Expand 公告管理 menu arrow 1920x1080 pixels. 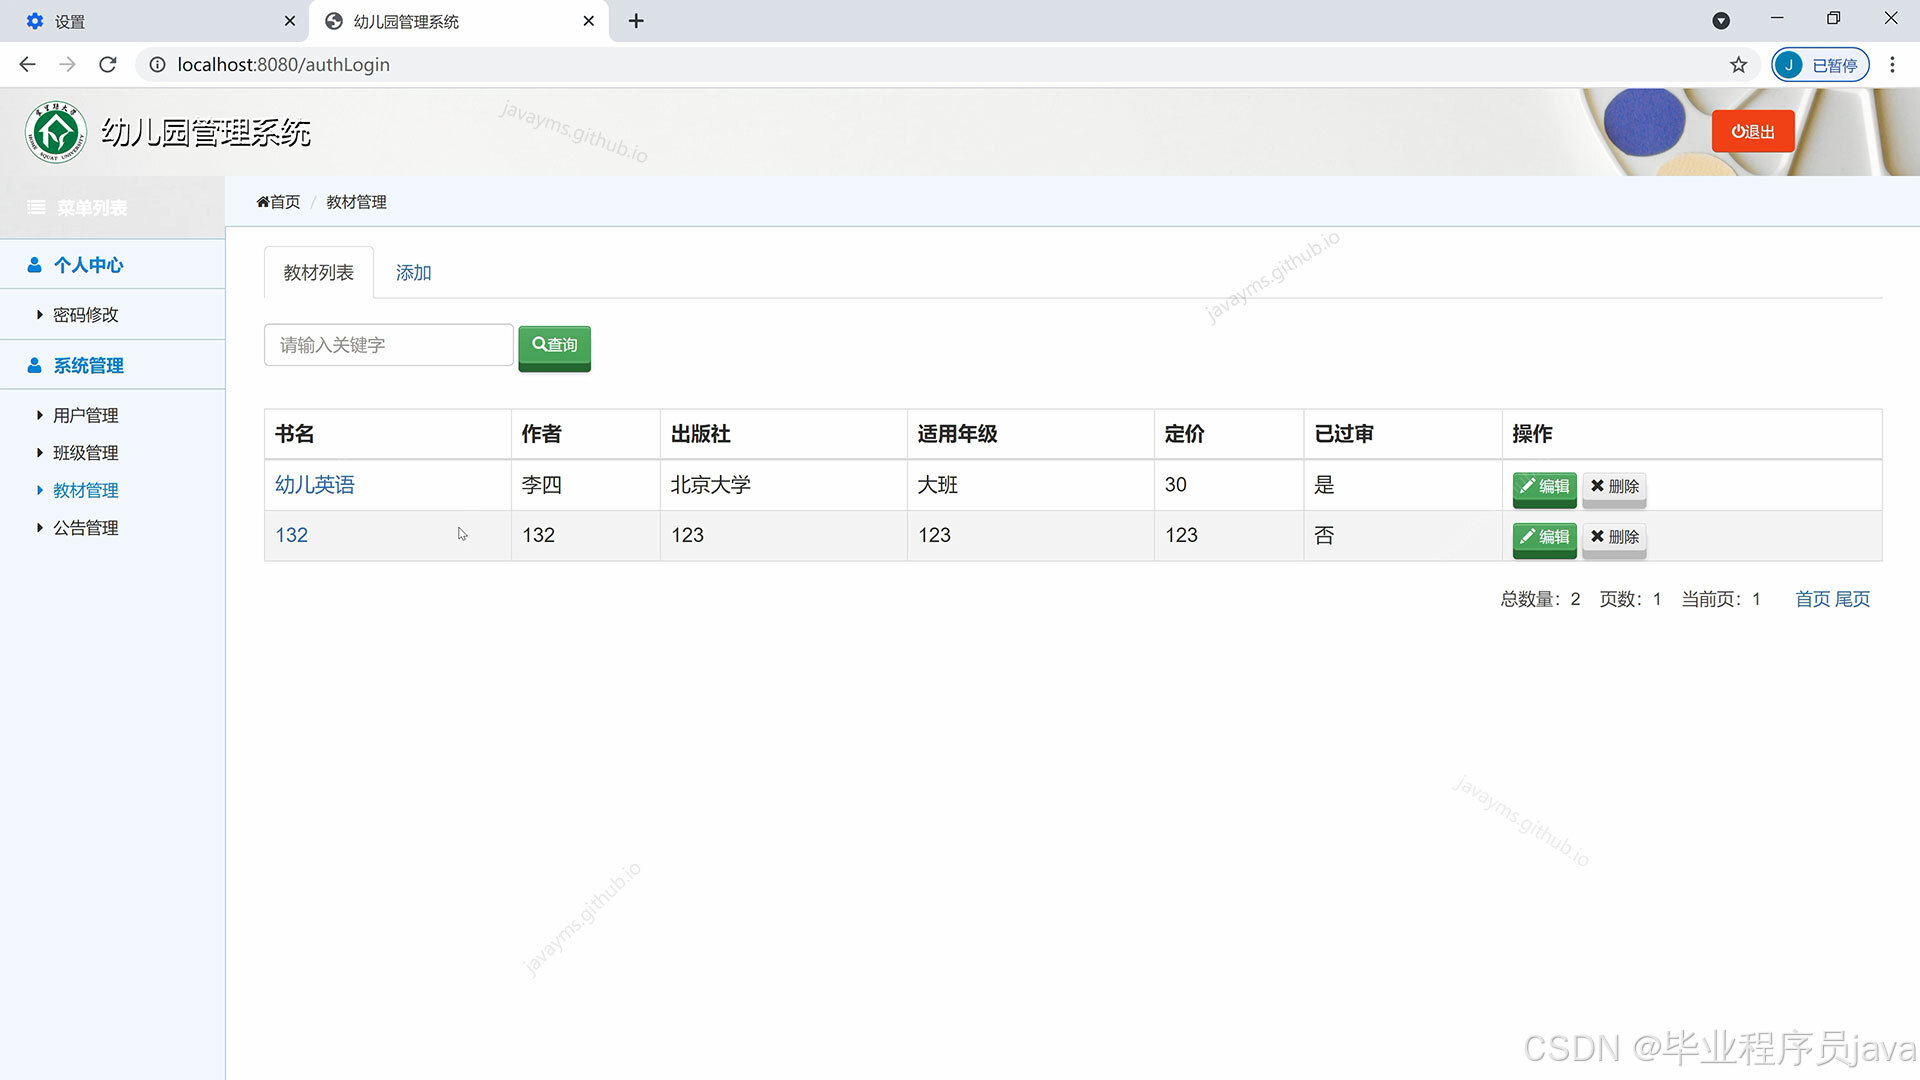[39, 528]
